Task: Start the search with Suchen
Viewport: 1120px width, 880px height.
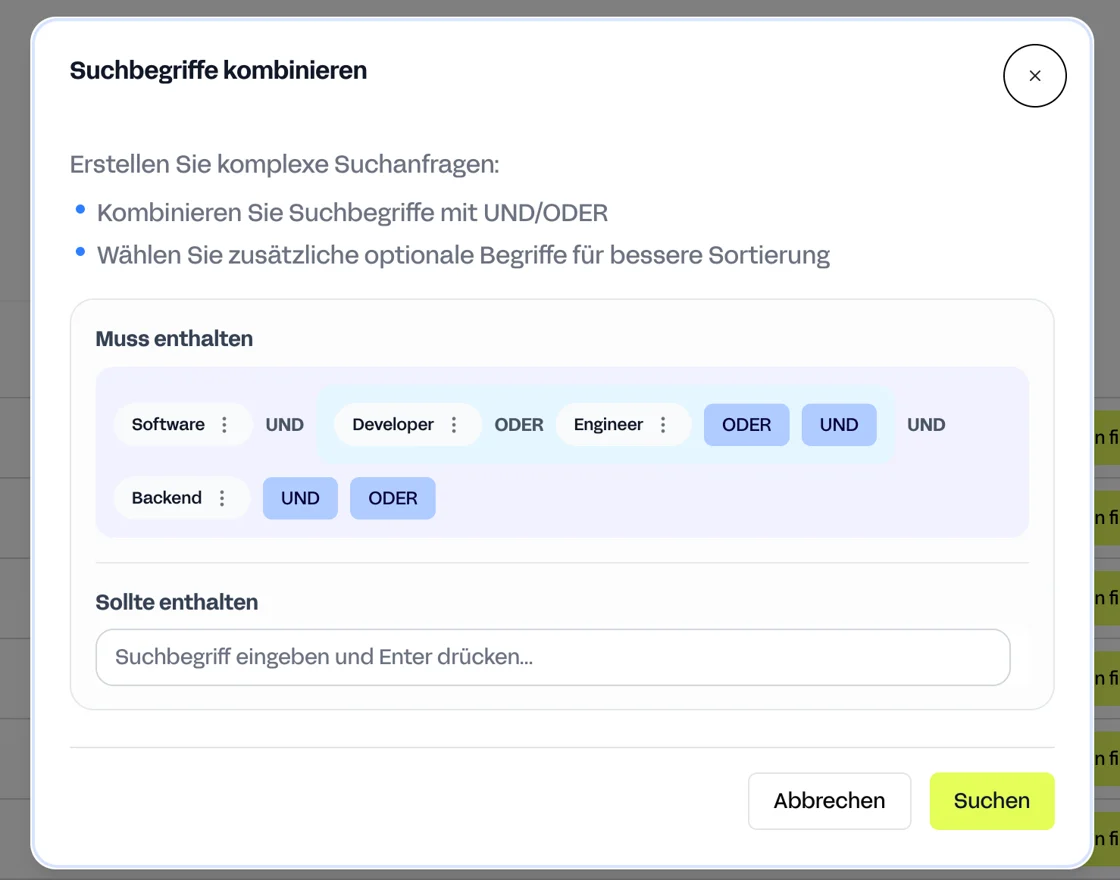Action: (x=992, y=801)
